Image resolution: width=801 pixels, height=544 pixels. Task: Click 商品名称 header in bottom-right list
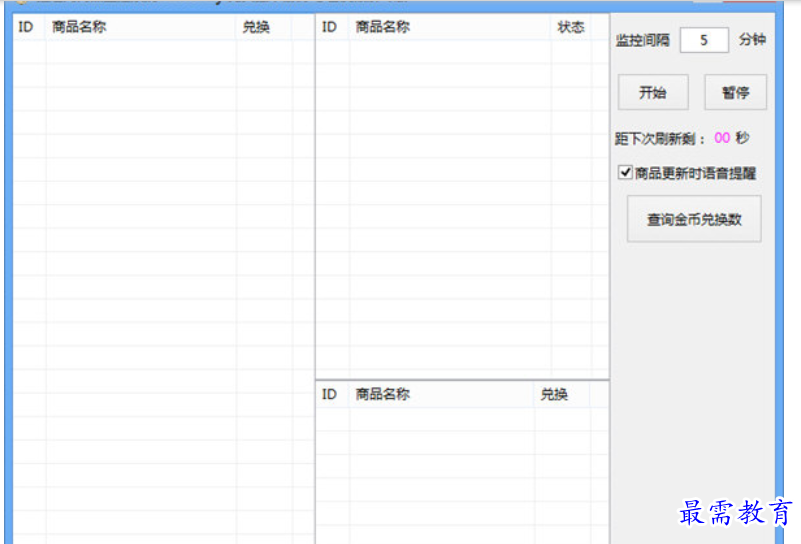[442, 394]
